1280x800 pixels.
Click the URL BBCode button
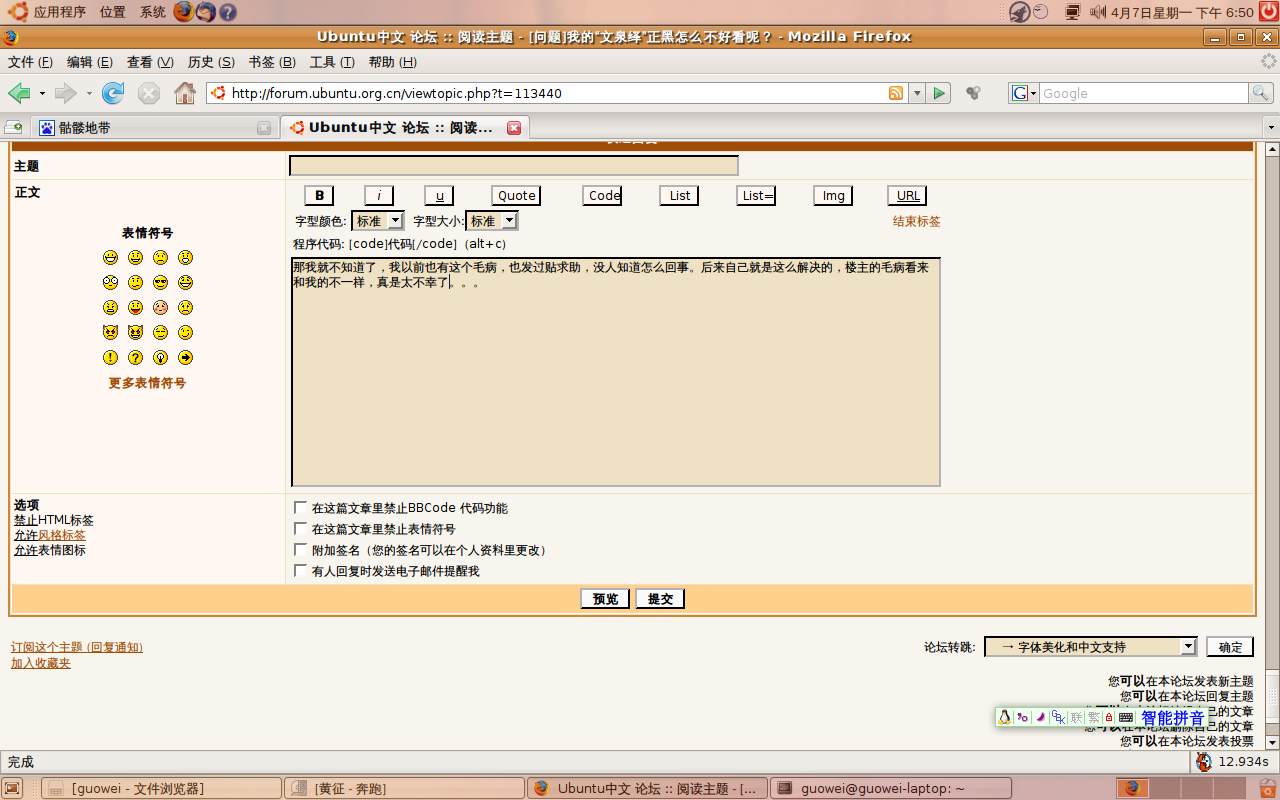908,196
